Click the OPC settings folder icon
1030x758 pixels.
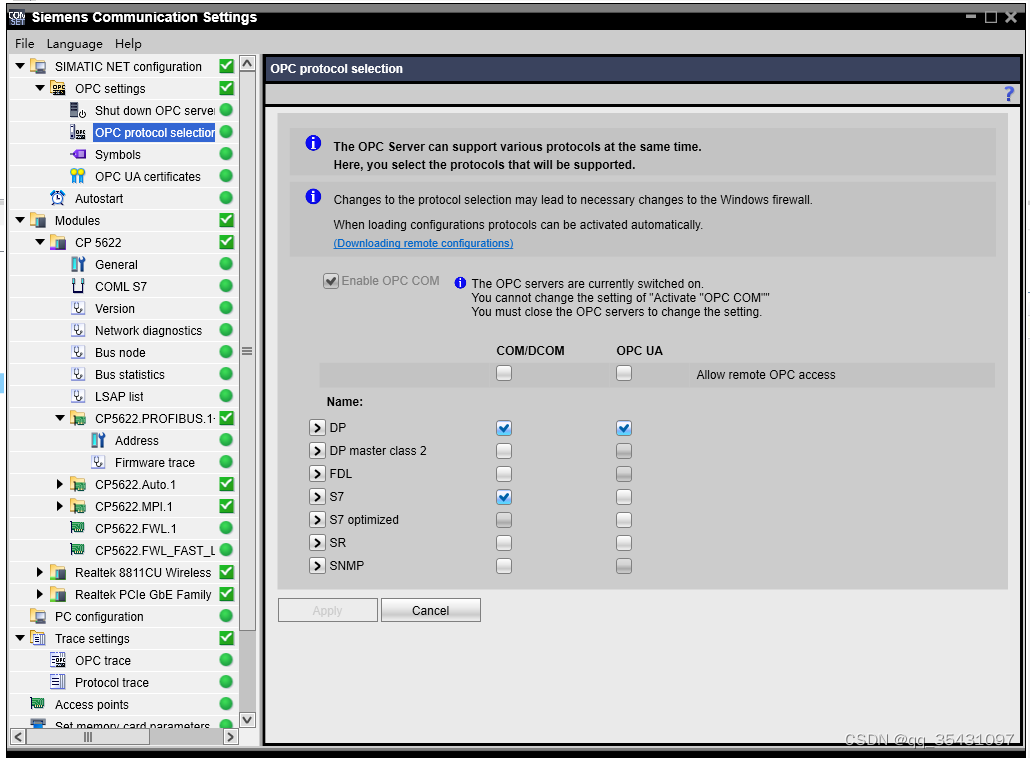pyautogui.click(x=58, y=88)
